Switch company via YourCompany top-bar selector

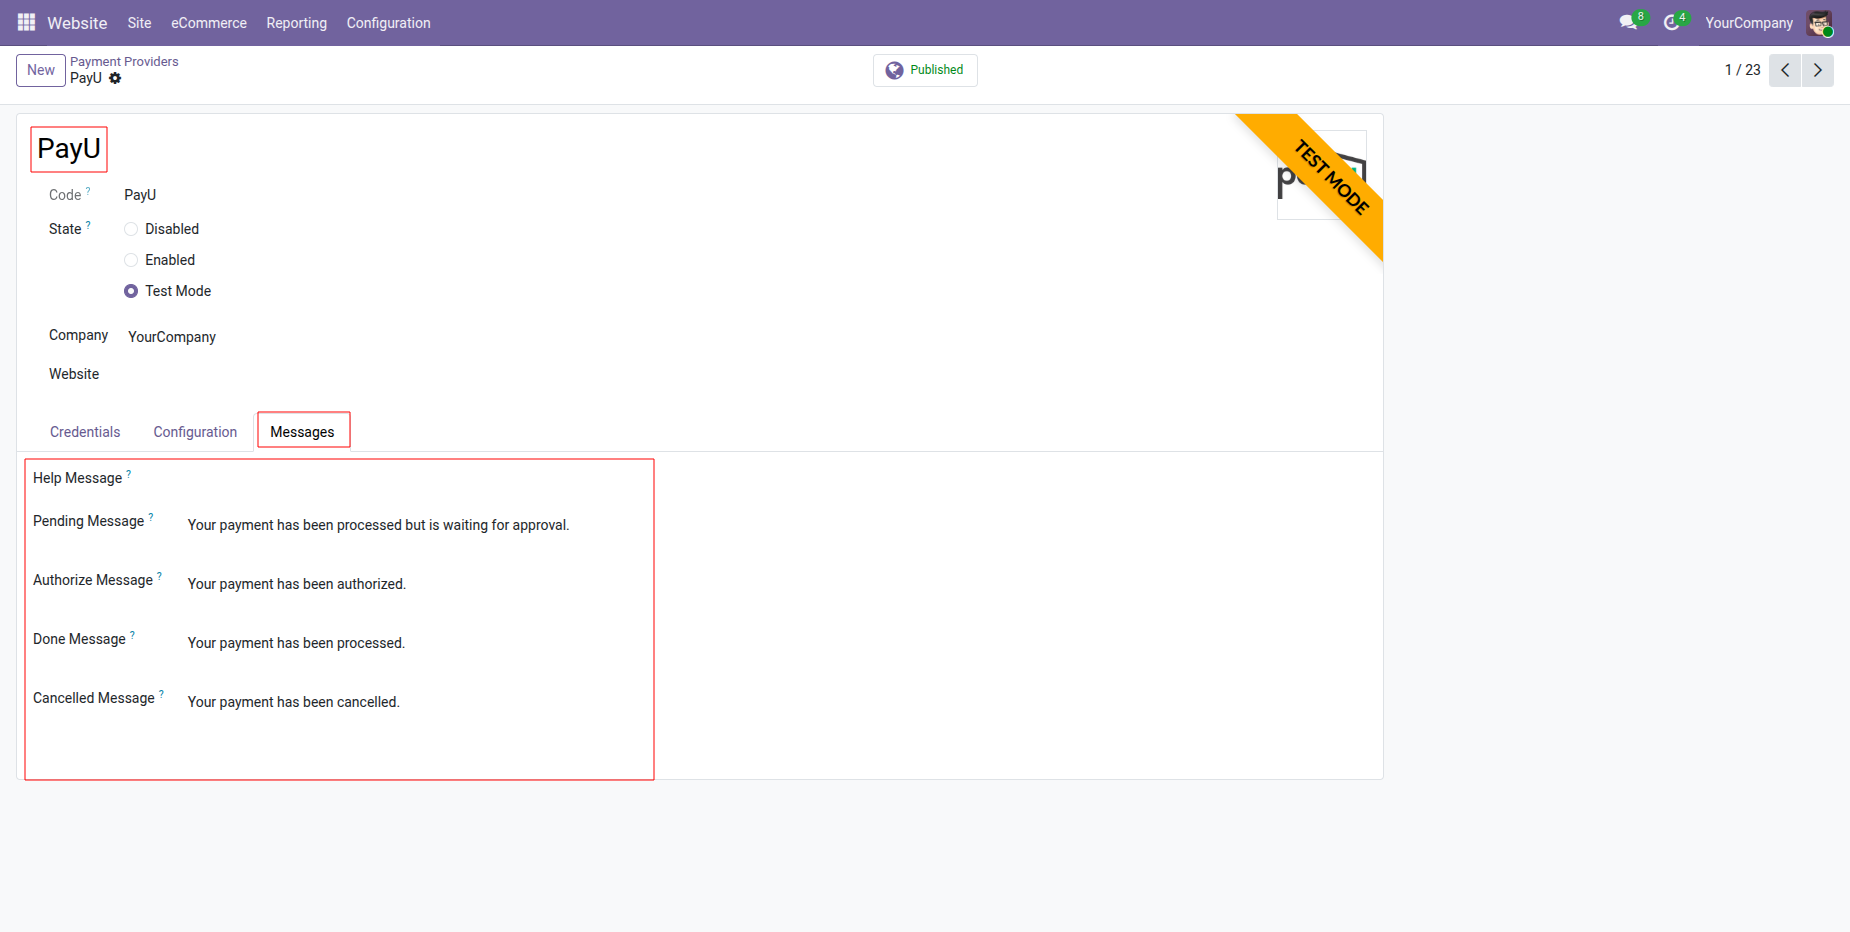[x=1749, y=23]
